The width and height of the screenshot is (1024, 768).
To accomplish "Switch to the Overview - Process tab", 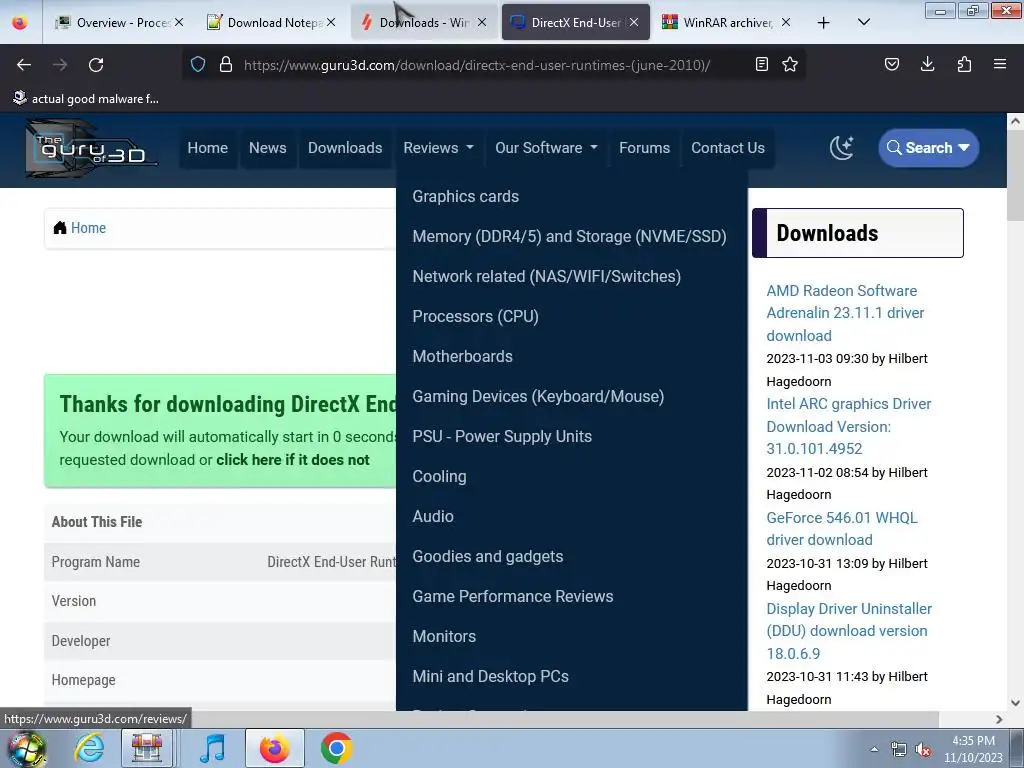I will click(120, 22).
